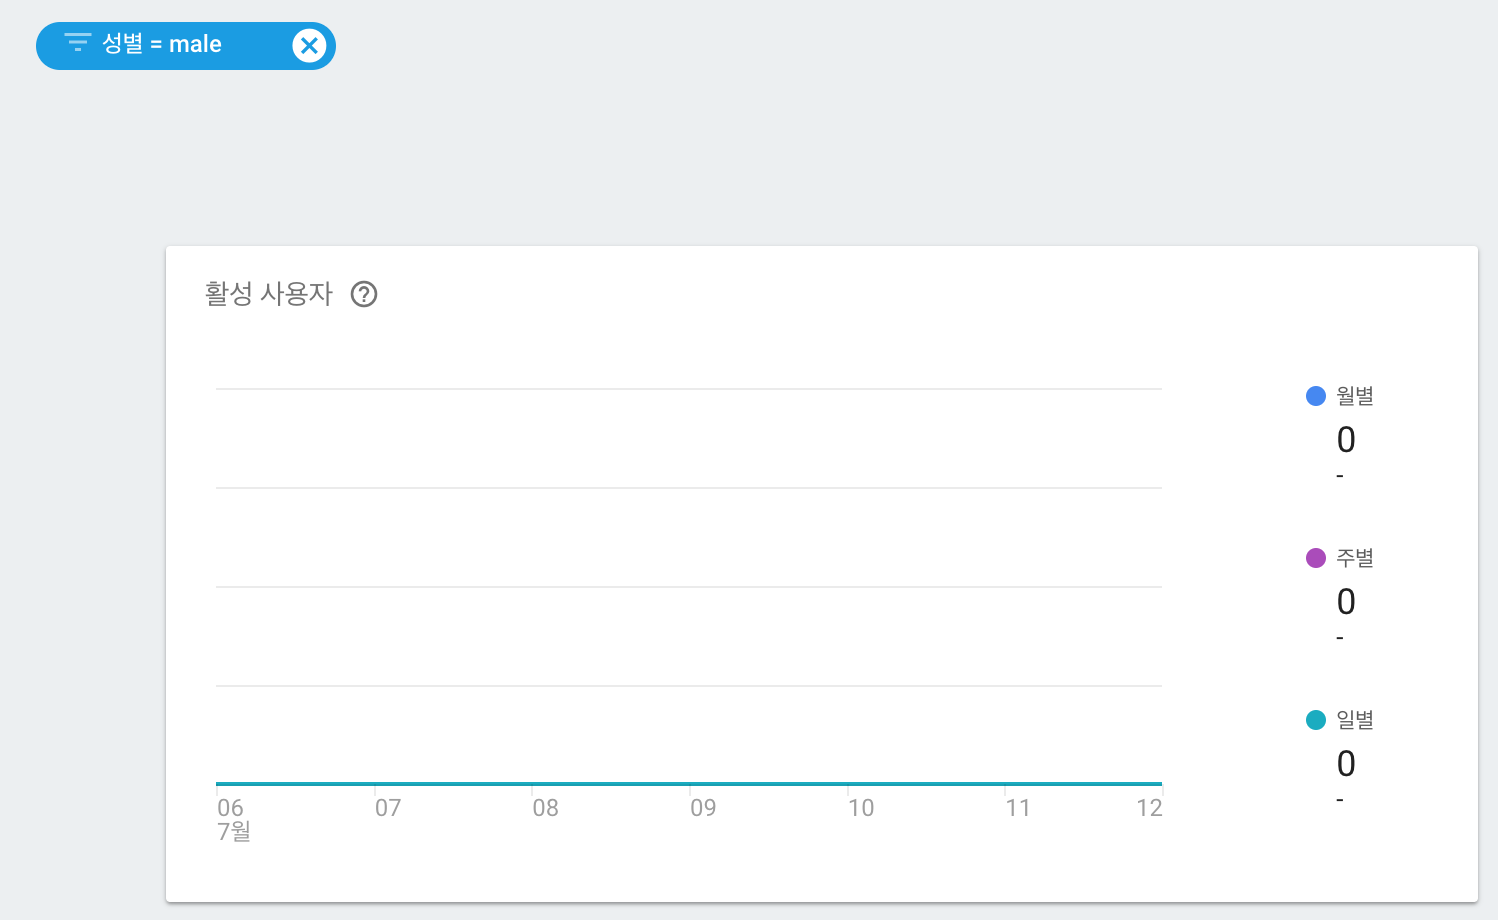This screenshot has width=1498, height=920.
Task: Click the 월별 value 0
Action: tap(1346, 440)
